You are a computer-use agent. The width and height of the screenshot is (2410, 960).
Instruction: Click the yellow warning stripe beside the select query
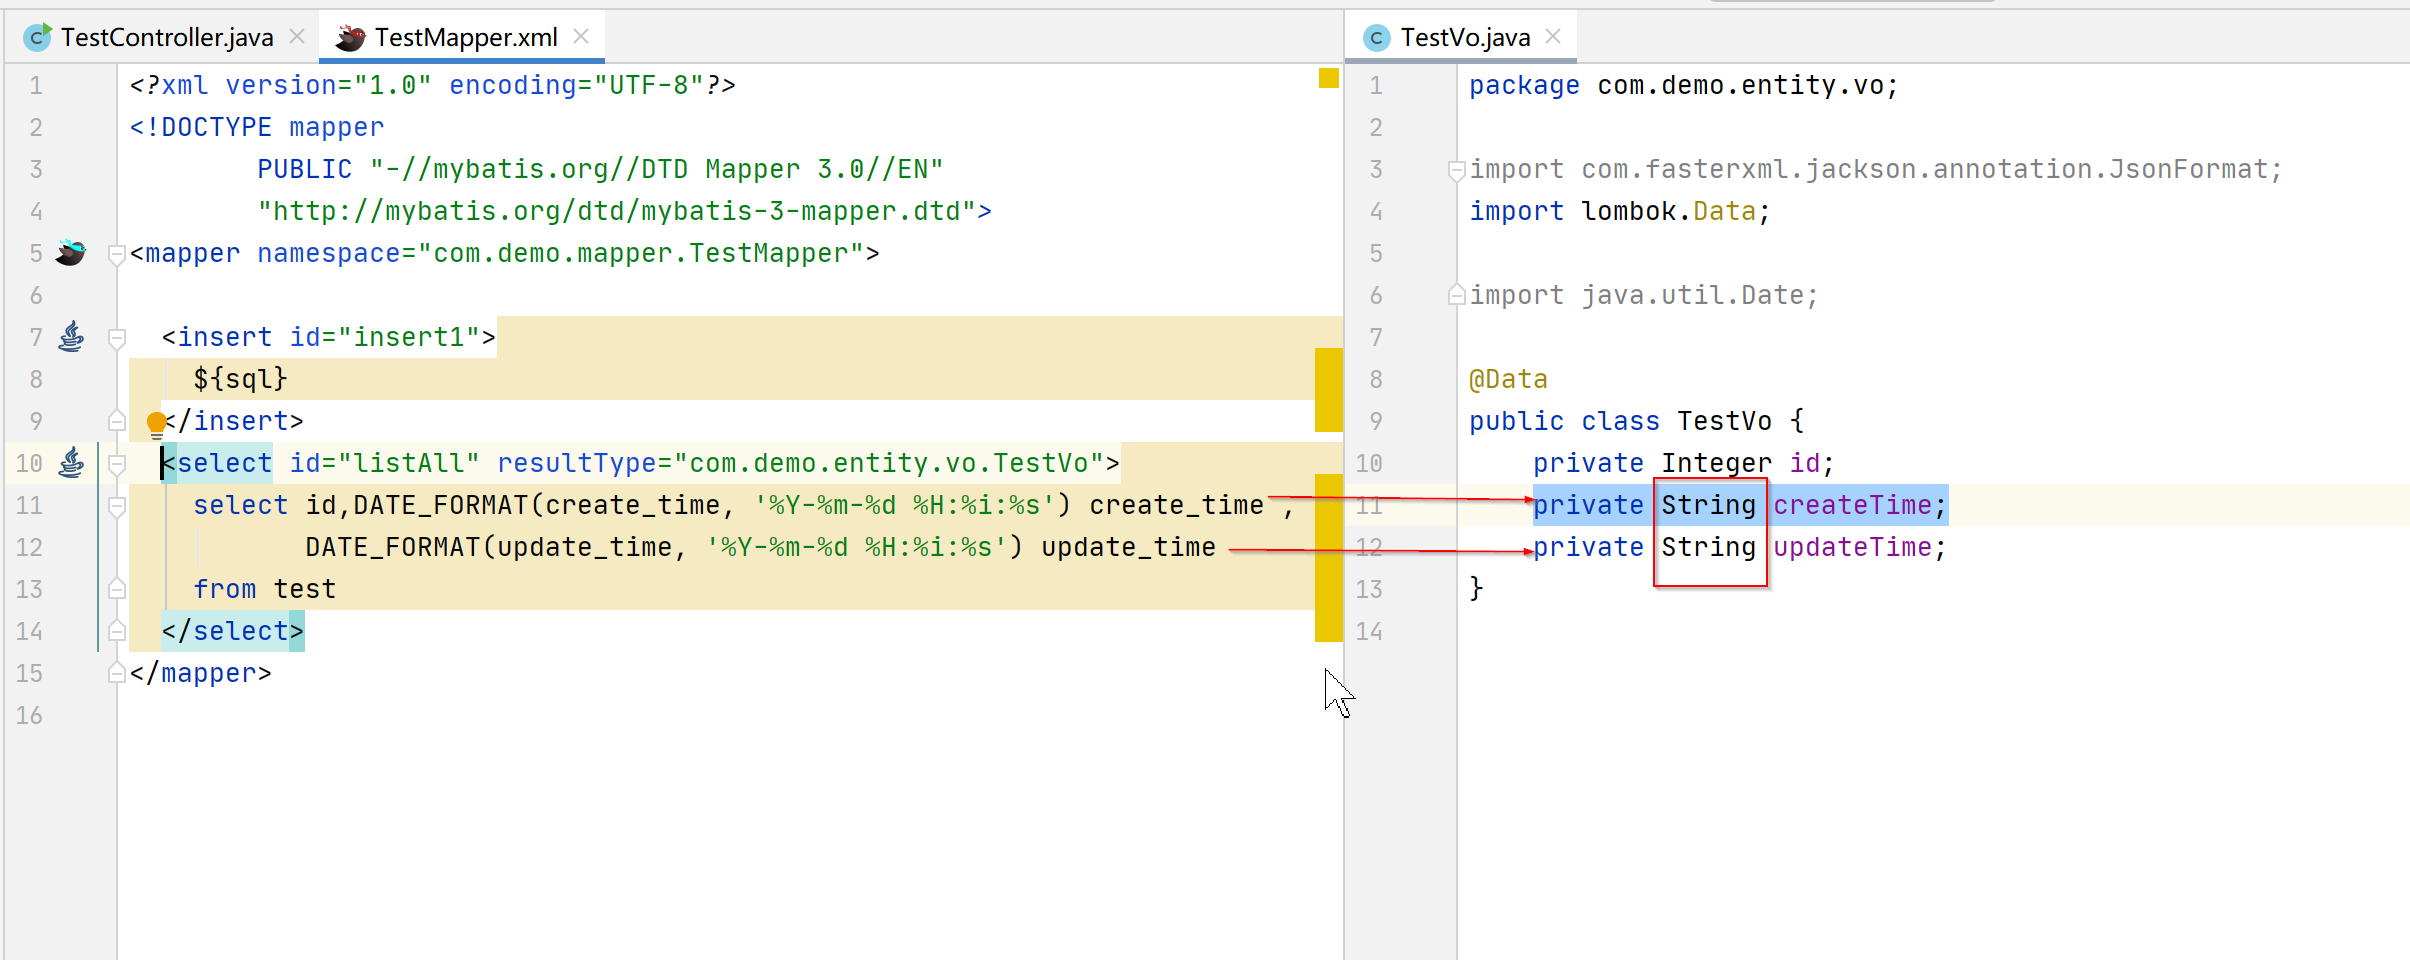coord(1328,557)
